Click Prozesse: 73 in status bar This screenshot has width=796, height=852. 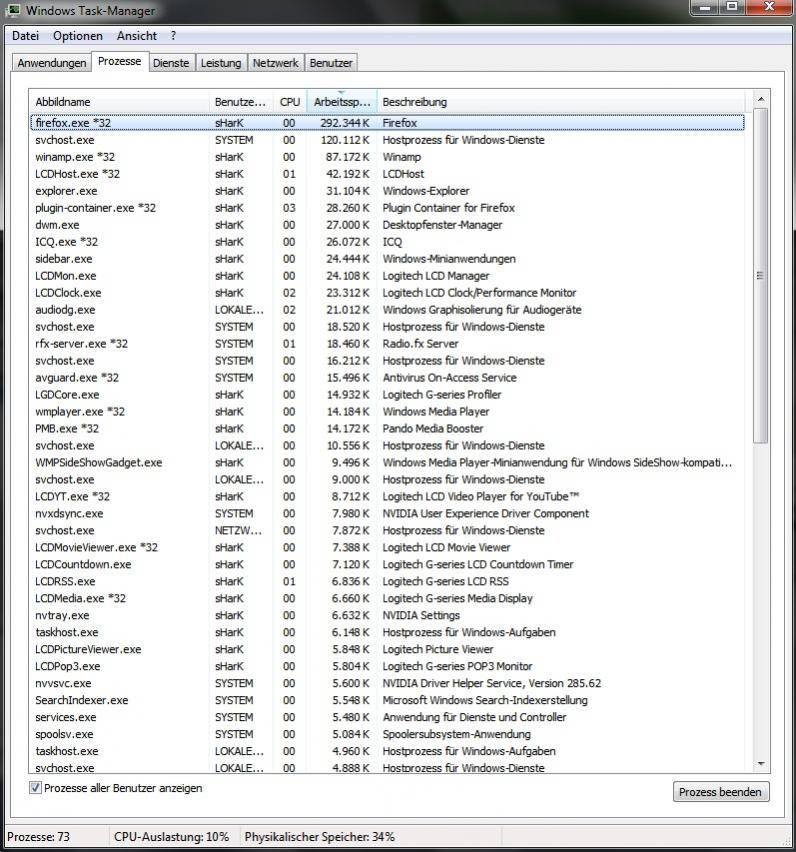pos(39,836)
